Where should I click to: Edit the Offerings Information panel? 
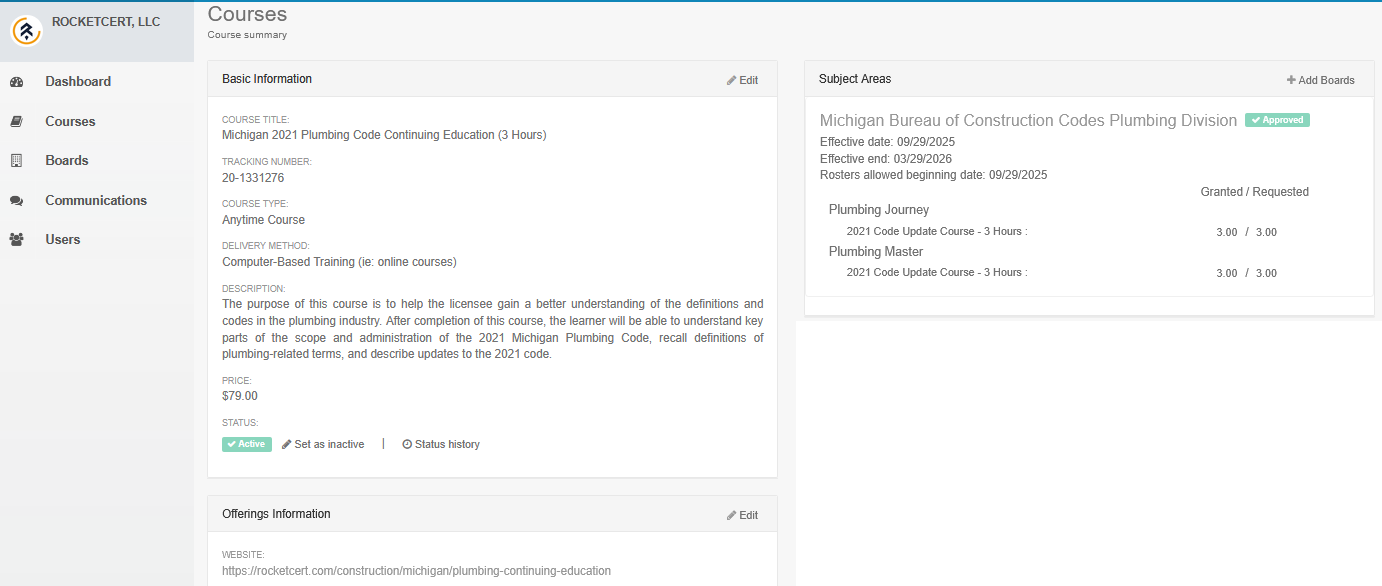[742, 515]
